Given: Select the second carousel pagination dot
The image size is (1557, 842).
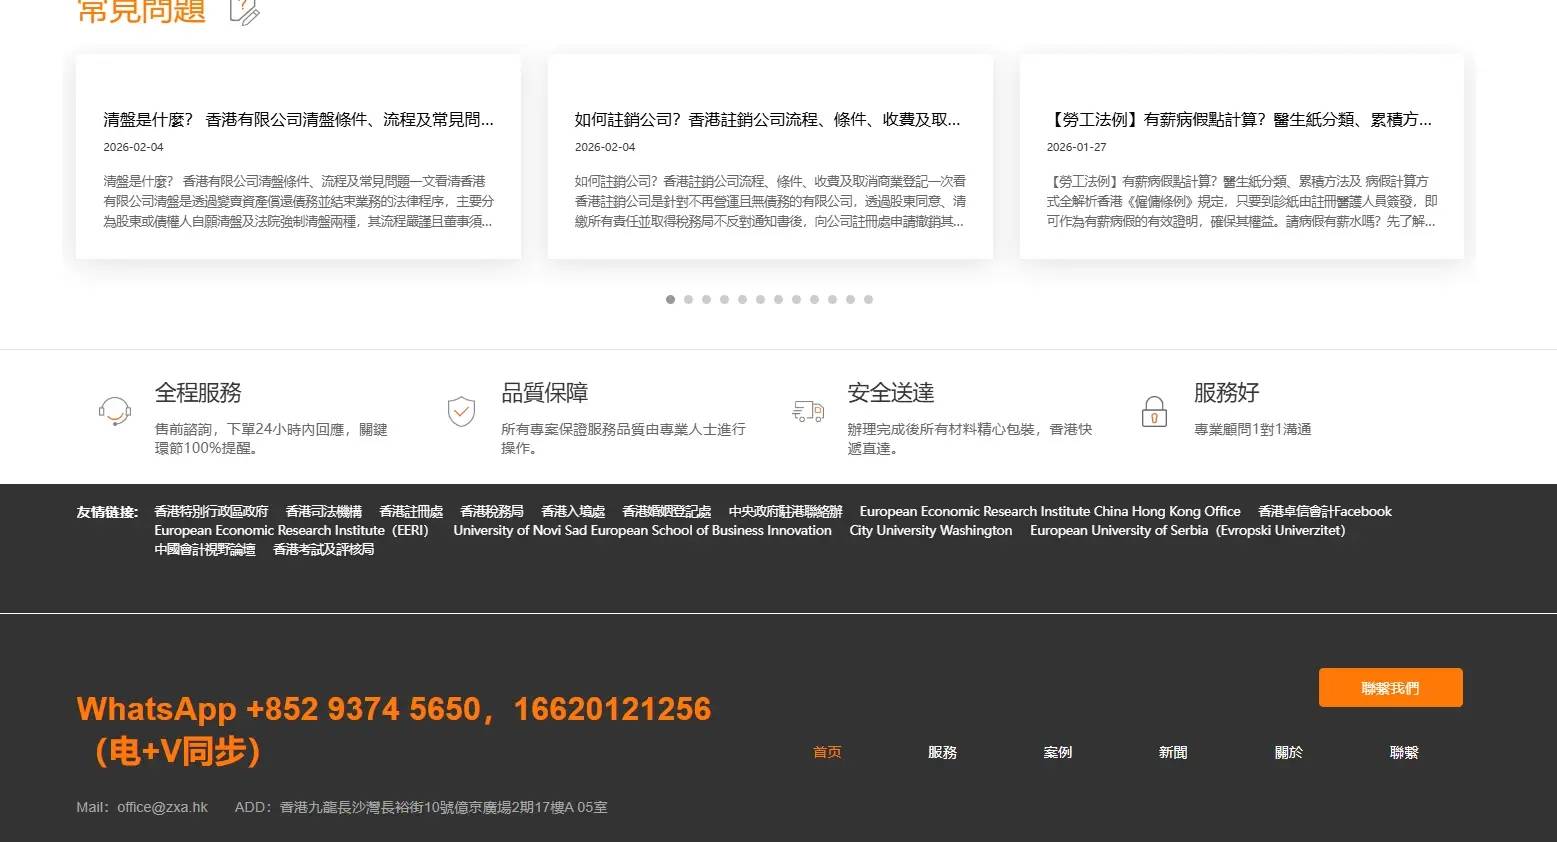Looking at the screenshot, I should (688, 299).
